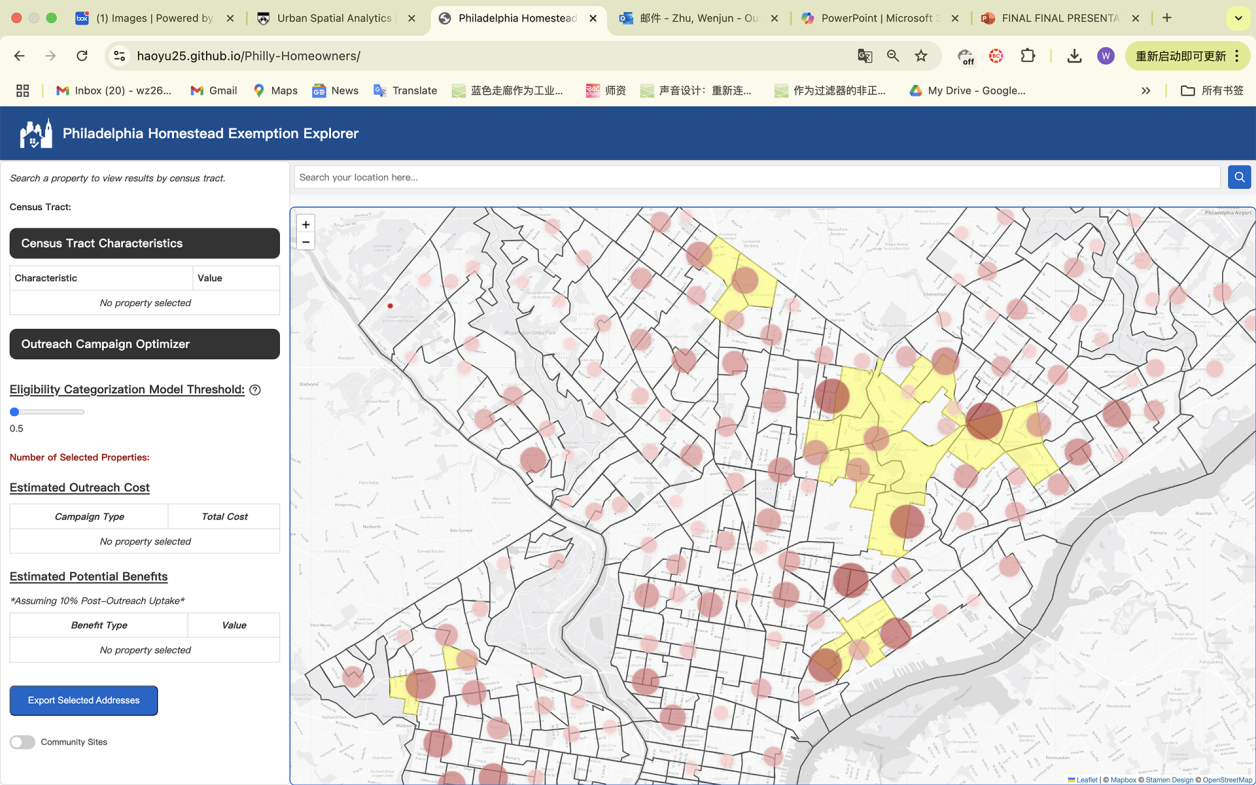Click the Estimated Outreach Cost heading
Viewport: 1256px width, 785px height.
(80, 488)
